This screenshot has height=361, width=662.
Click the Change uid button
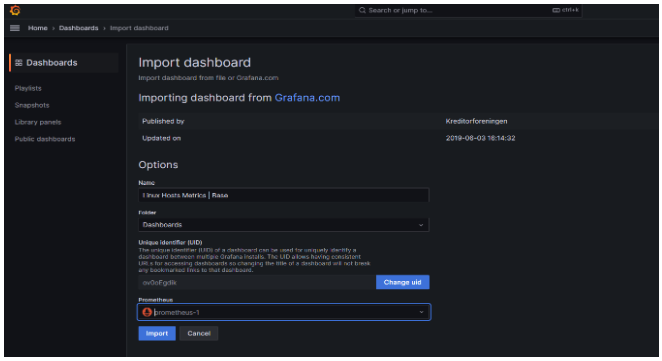[x=402, y=282]
